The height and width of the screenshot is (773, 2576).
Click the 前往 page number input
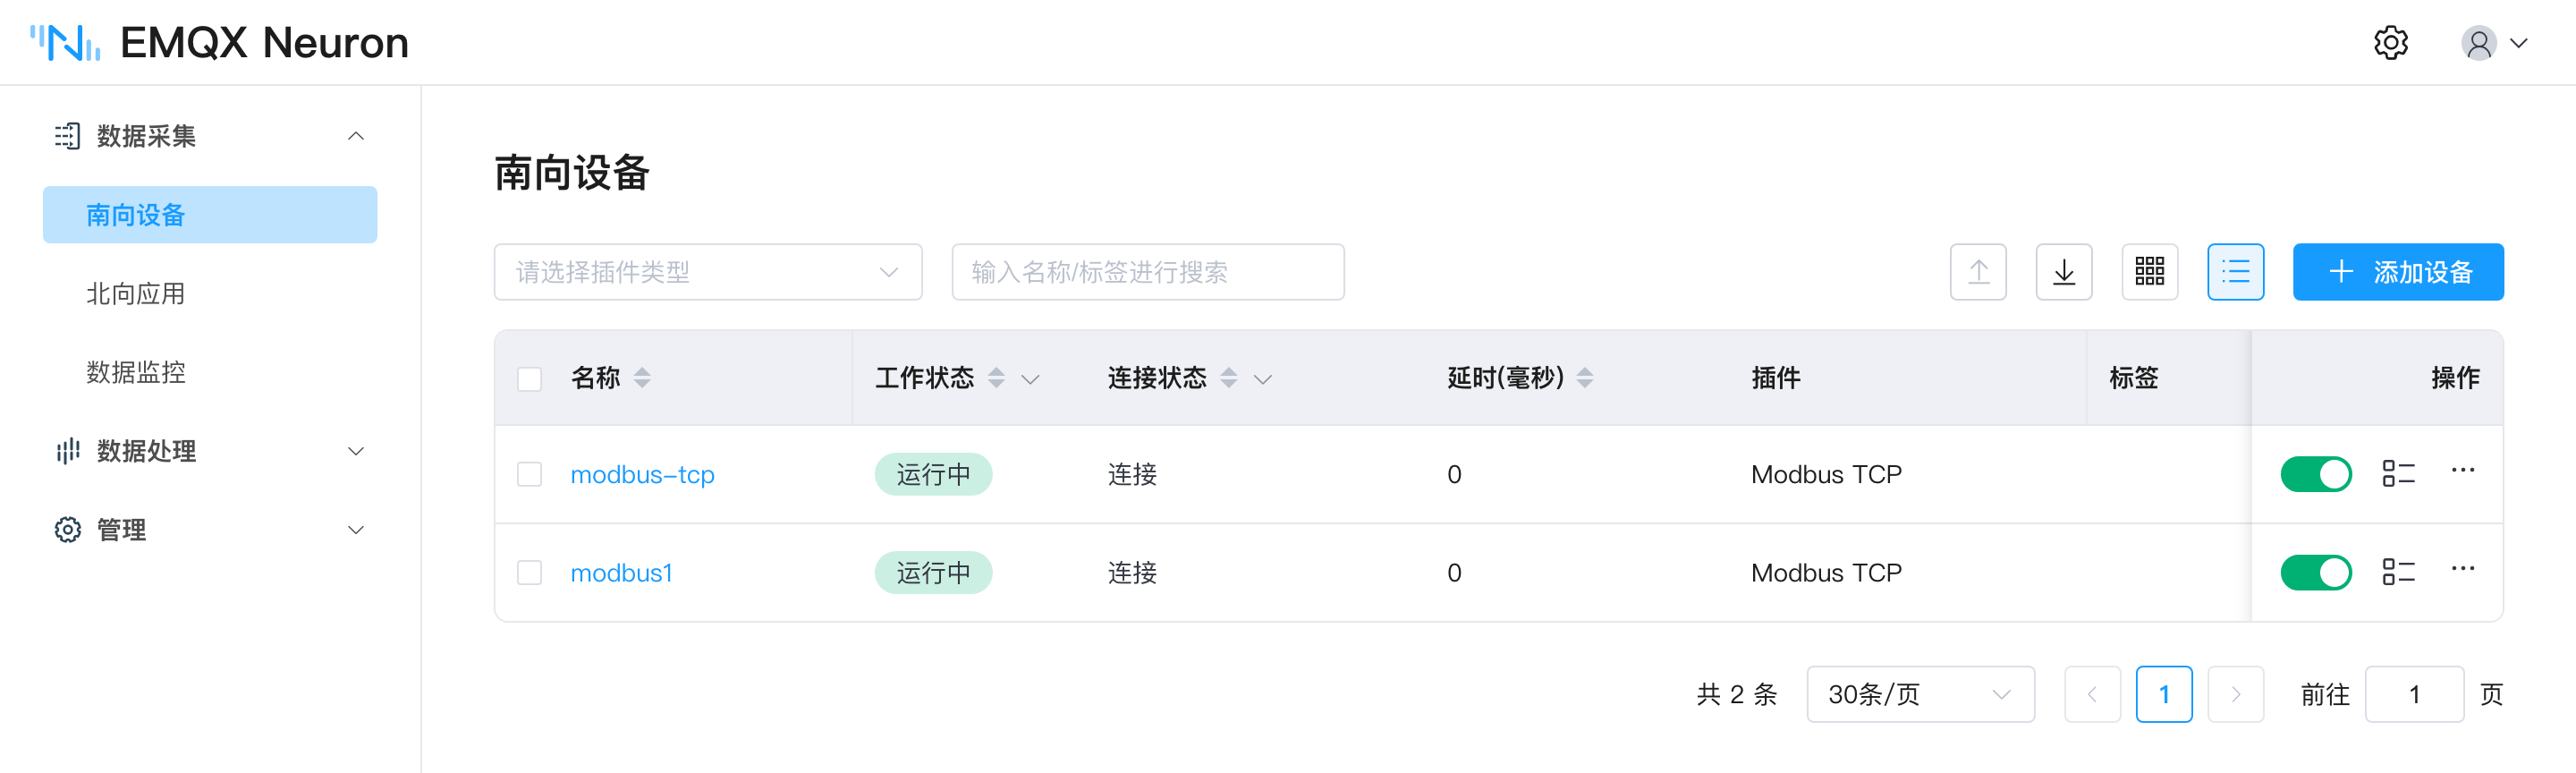coord(2414,694)
